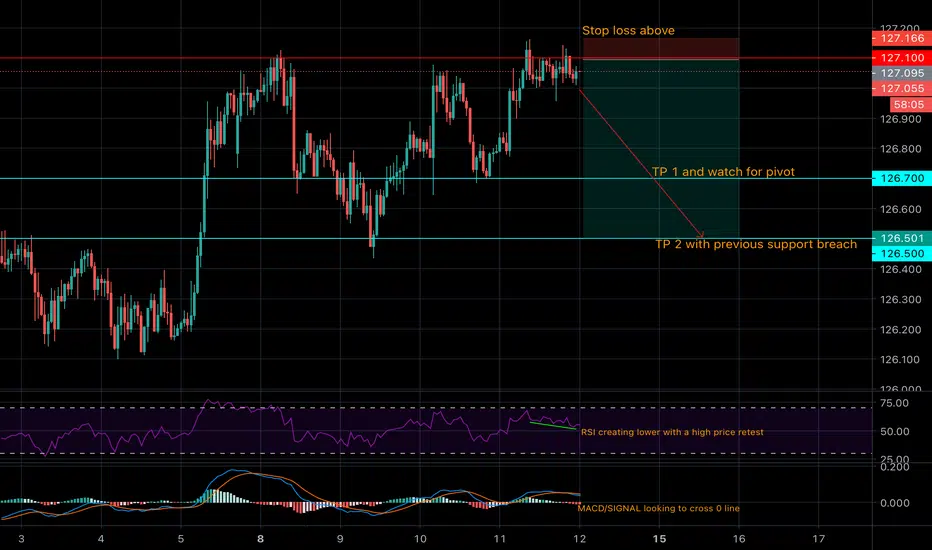Select the 'Stop loss above' text annotation
This screenshot has width=932, height=550.
click(x=628, y=30)
